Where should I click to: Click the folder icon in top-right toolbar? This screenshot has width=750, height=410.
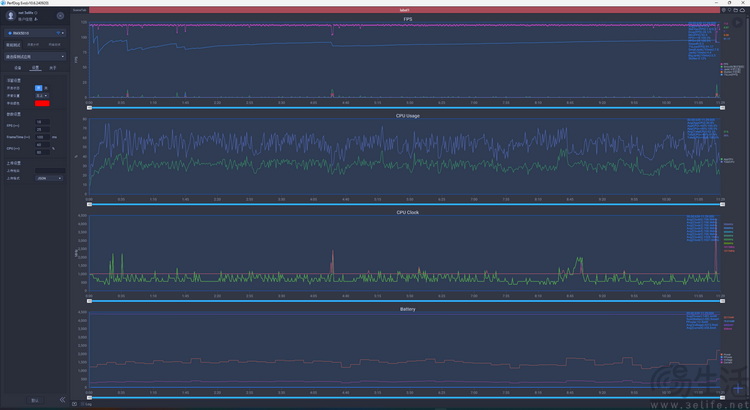pos(736,10)
